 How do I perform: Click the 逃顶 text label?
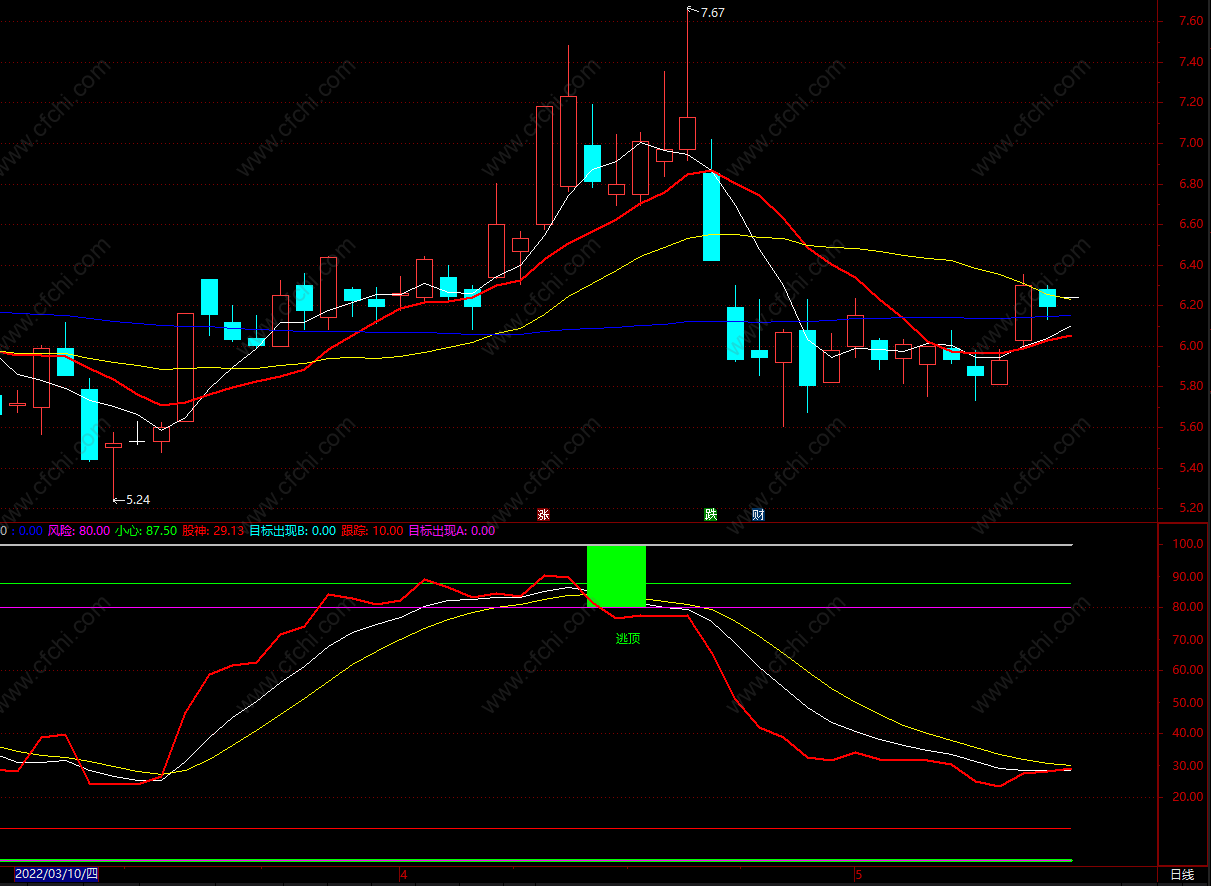(628, 638)
